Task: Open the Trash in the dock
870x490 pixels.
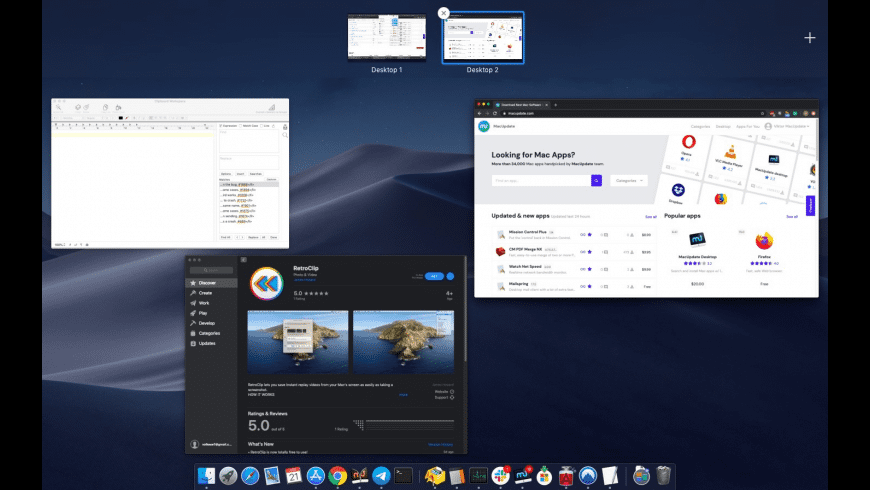Action: coord(663,476)
